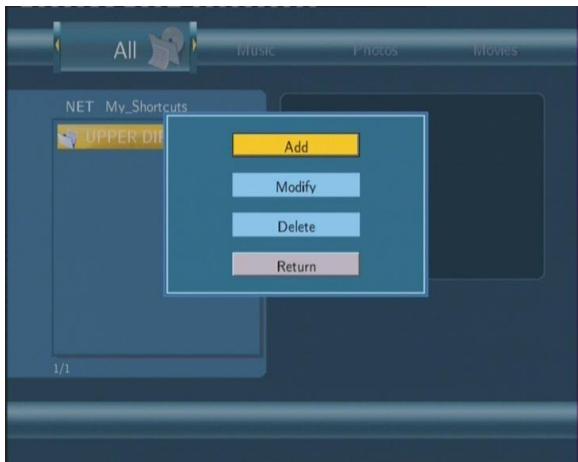The image size is (578, 462).
Task: Click the left arrow beside All
Action: 57,45
